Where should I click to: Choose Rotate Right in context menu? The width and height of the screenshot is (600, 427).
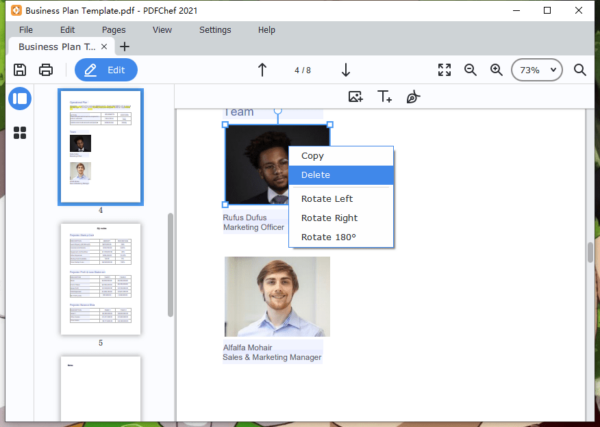[341, 218]
